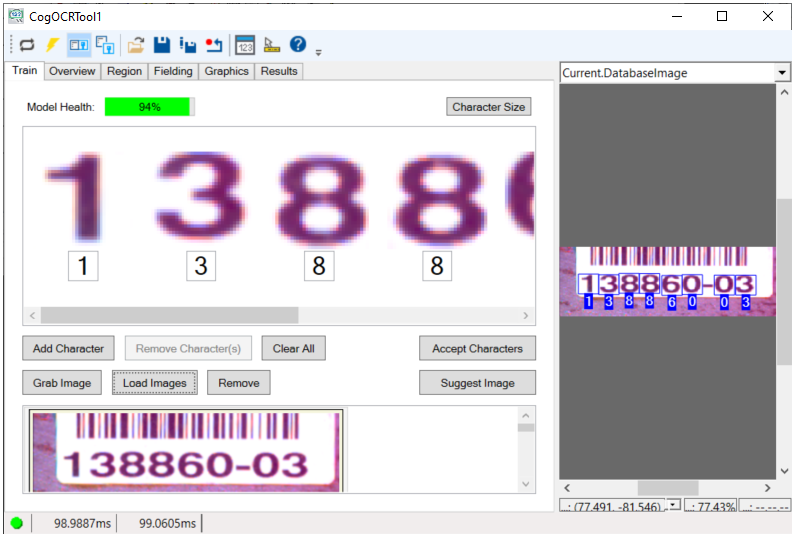Click up arrow of image display scrollbar
Screen dimensions: 795x536
point(784,92)
